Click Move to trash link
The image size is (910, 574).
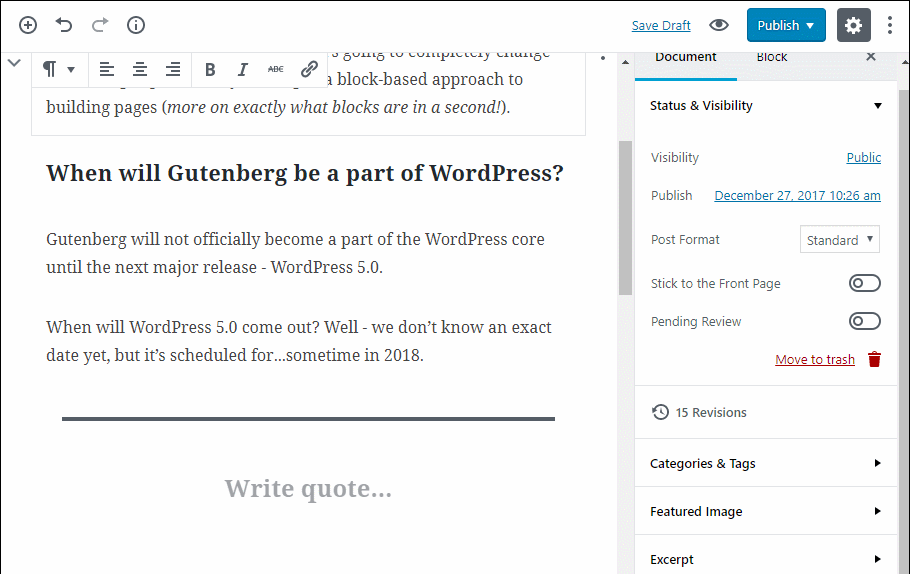point(815,359)
